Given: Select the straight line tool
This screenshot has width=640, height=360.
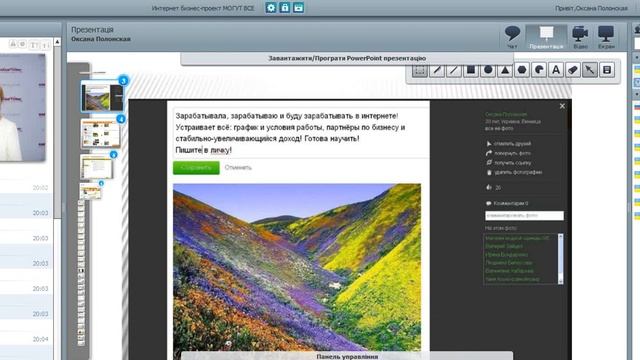Looking at the screenshot, I should 454,70.
